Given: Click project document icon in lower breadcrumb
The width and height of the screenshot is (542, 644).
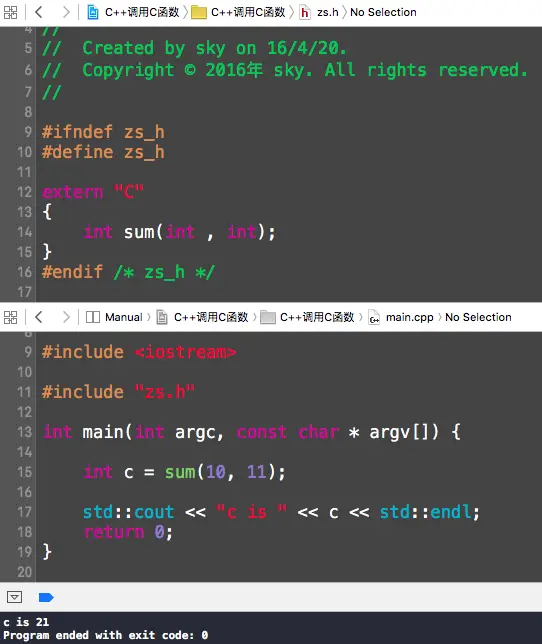Looking at the screenshot, I should (x=162, y=317).
